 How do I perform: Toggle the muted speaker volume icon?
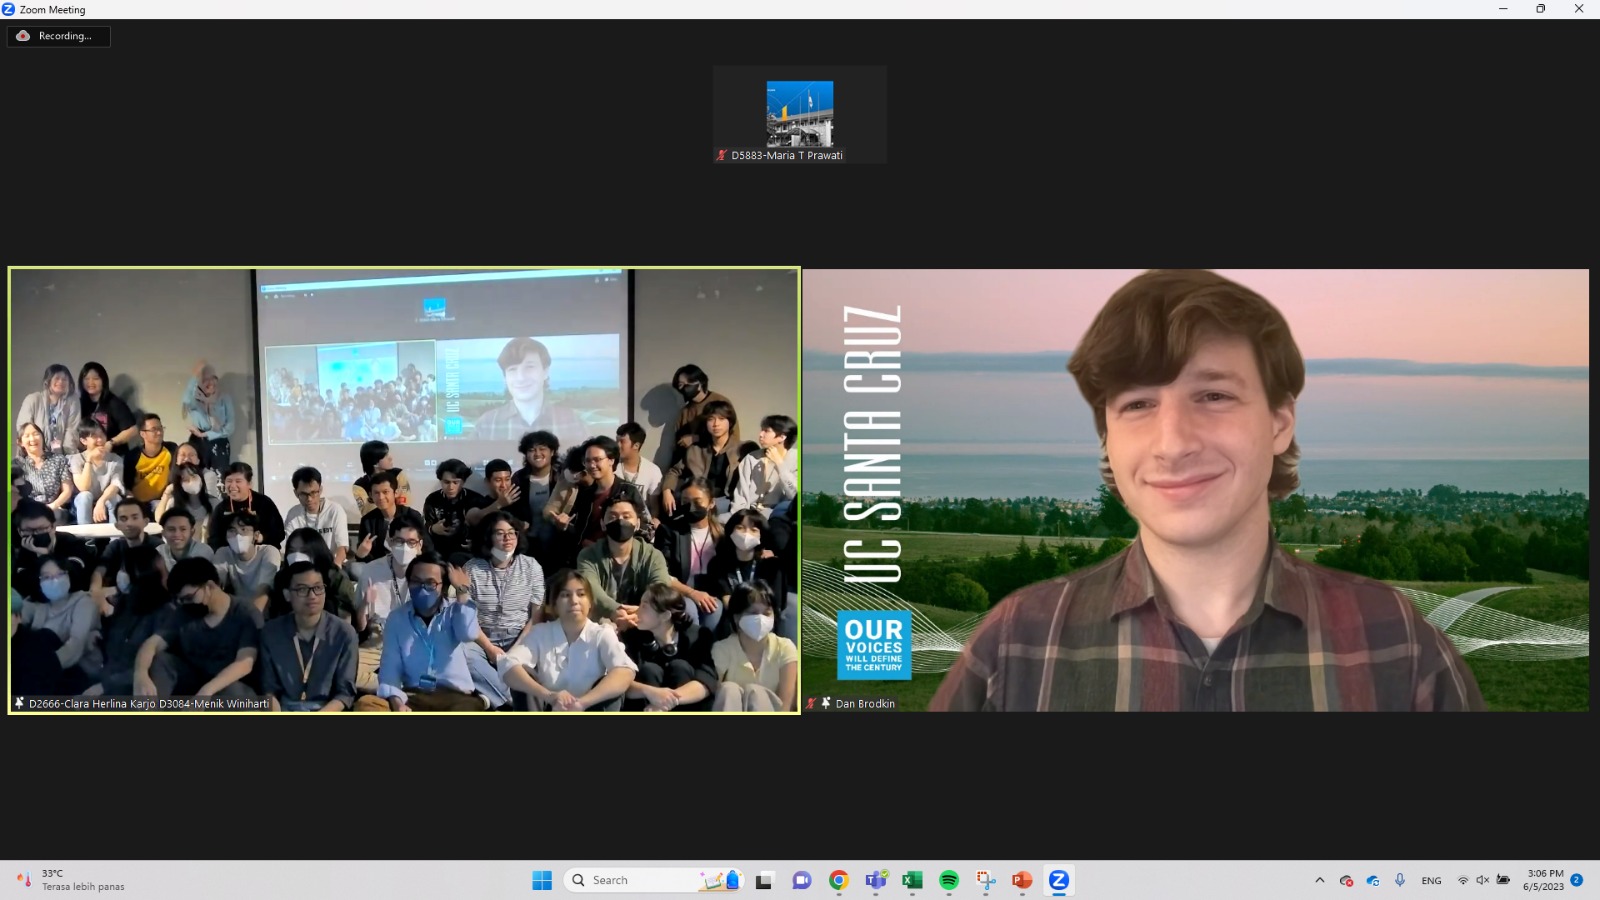1482,880
